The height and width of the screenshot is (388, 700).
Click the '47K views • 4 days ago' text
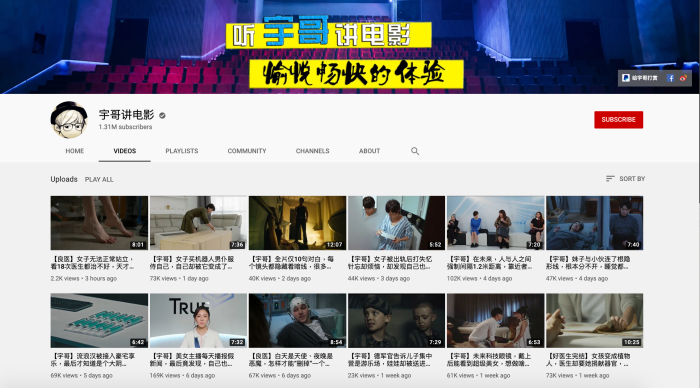pos(577,278)
